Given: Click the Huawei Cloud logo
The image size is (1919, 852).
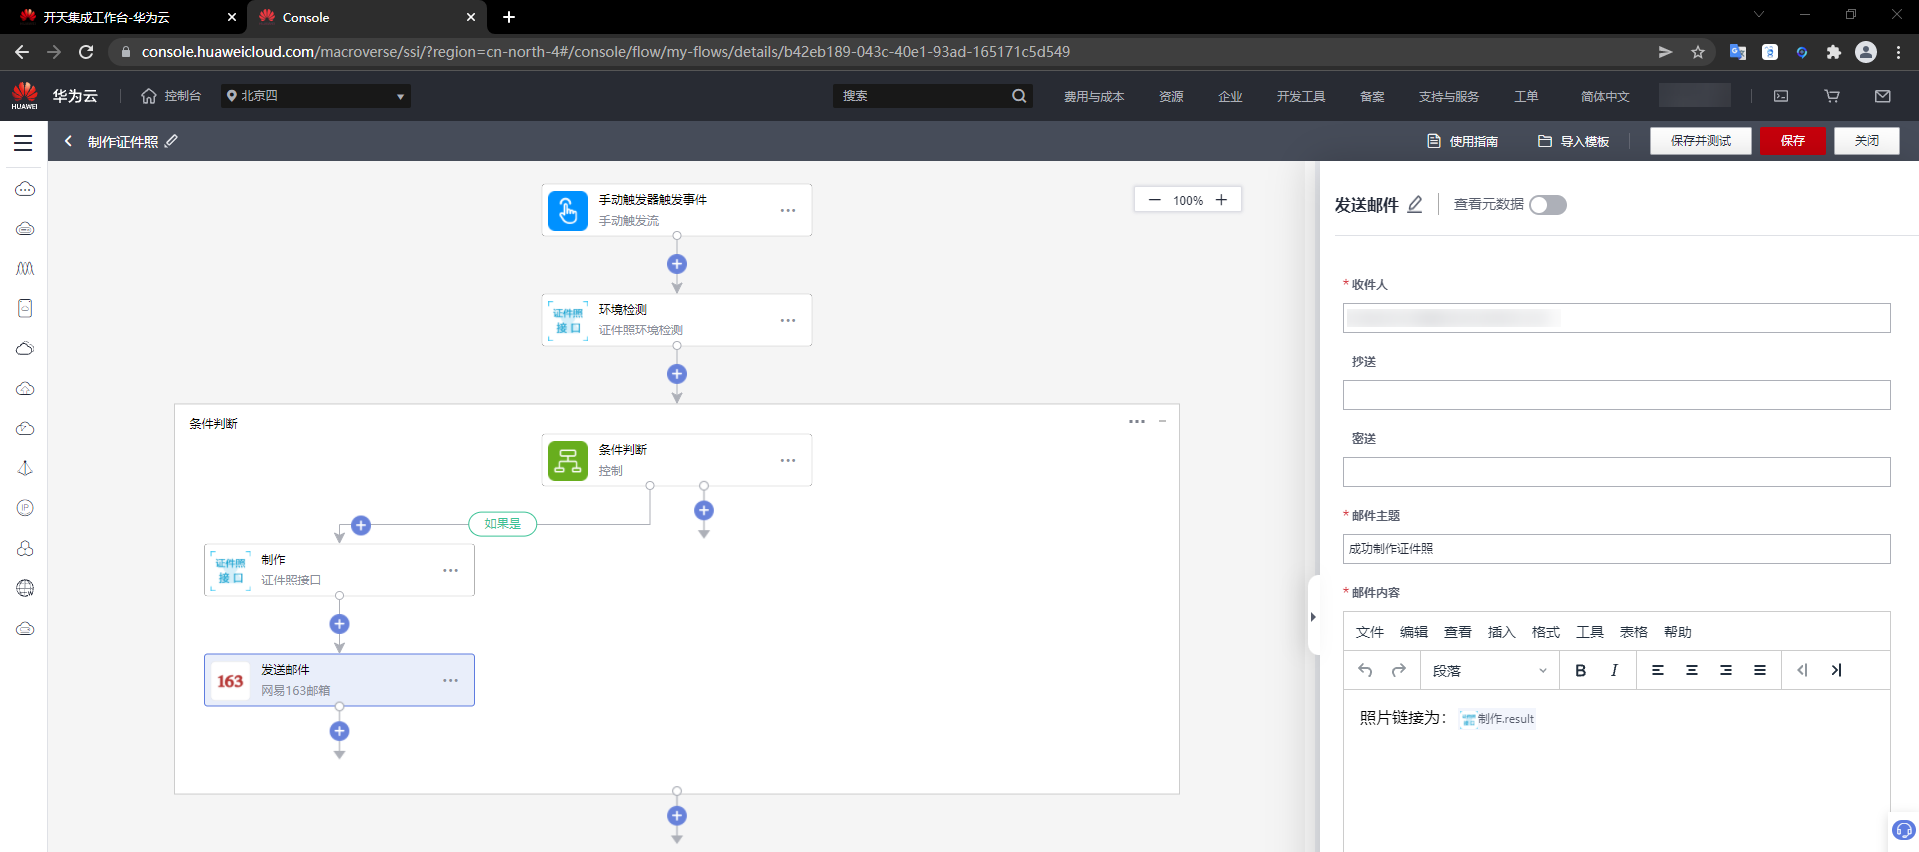Looking at the screenshot, I should [x=25, y=96].
